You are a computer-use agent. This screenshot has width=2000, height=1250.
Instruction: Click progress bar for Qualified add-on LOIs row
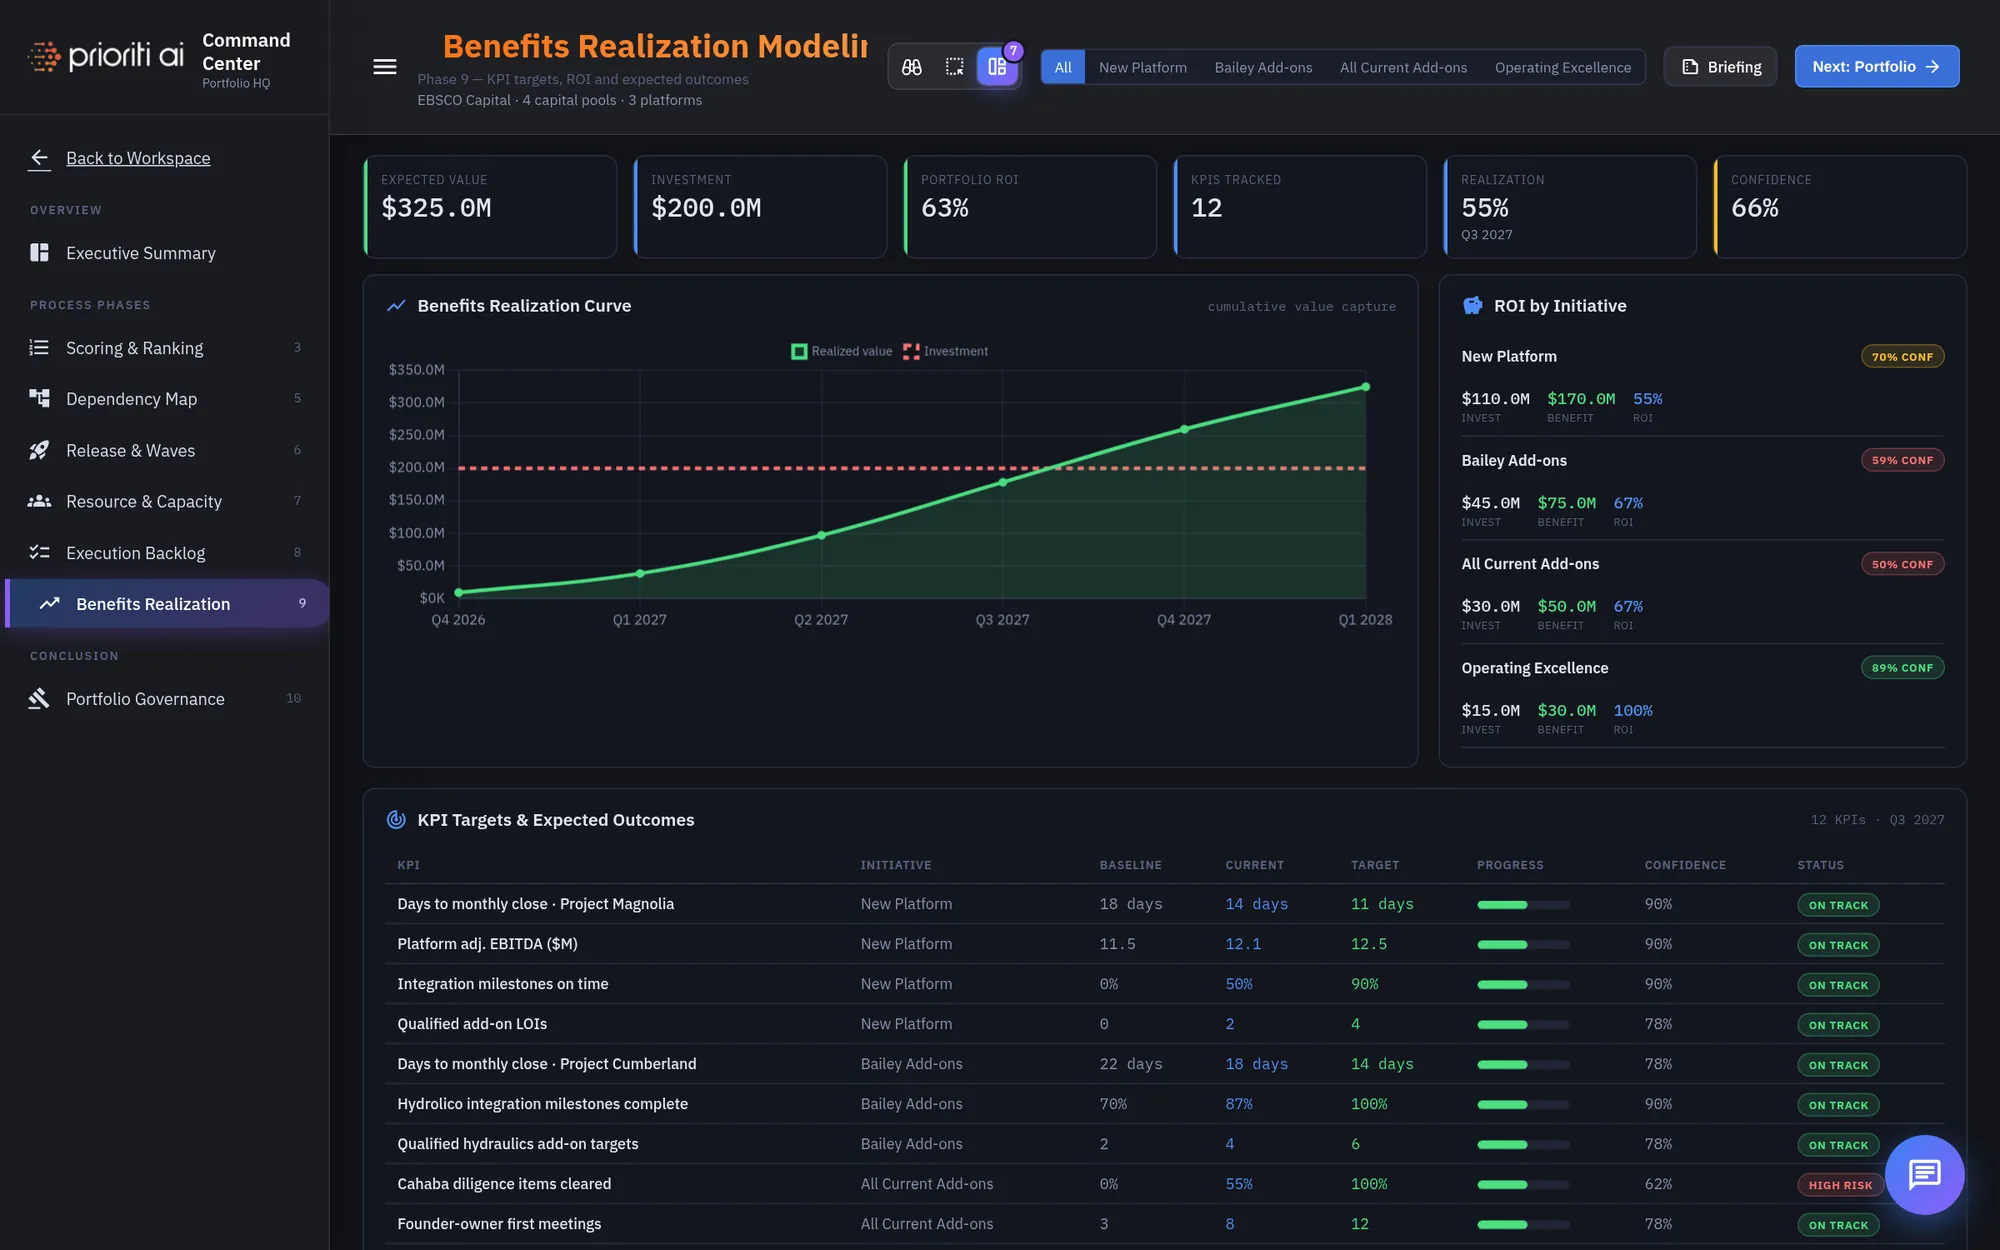(1523, 1025)
